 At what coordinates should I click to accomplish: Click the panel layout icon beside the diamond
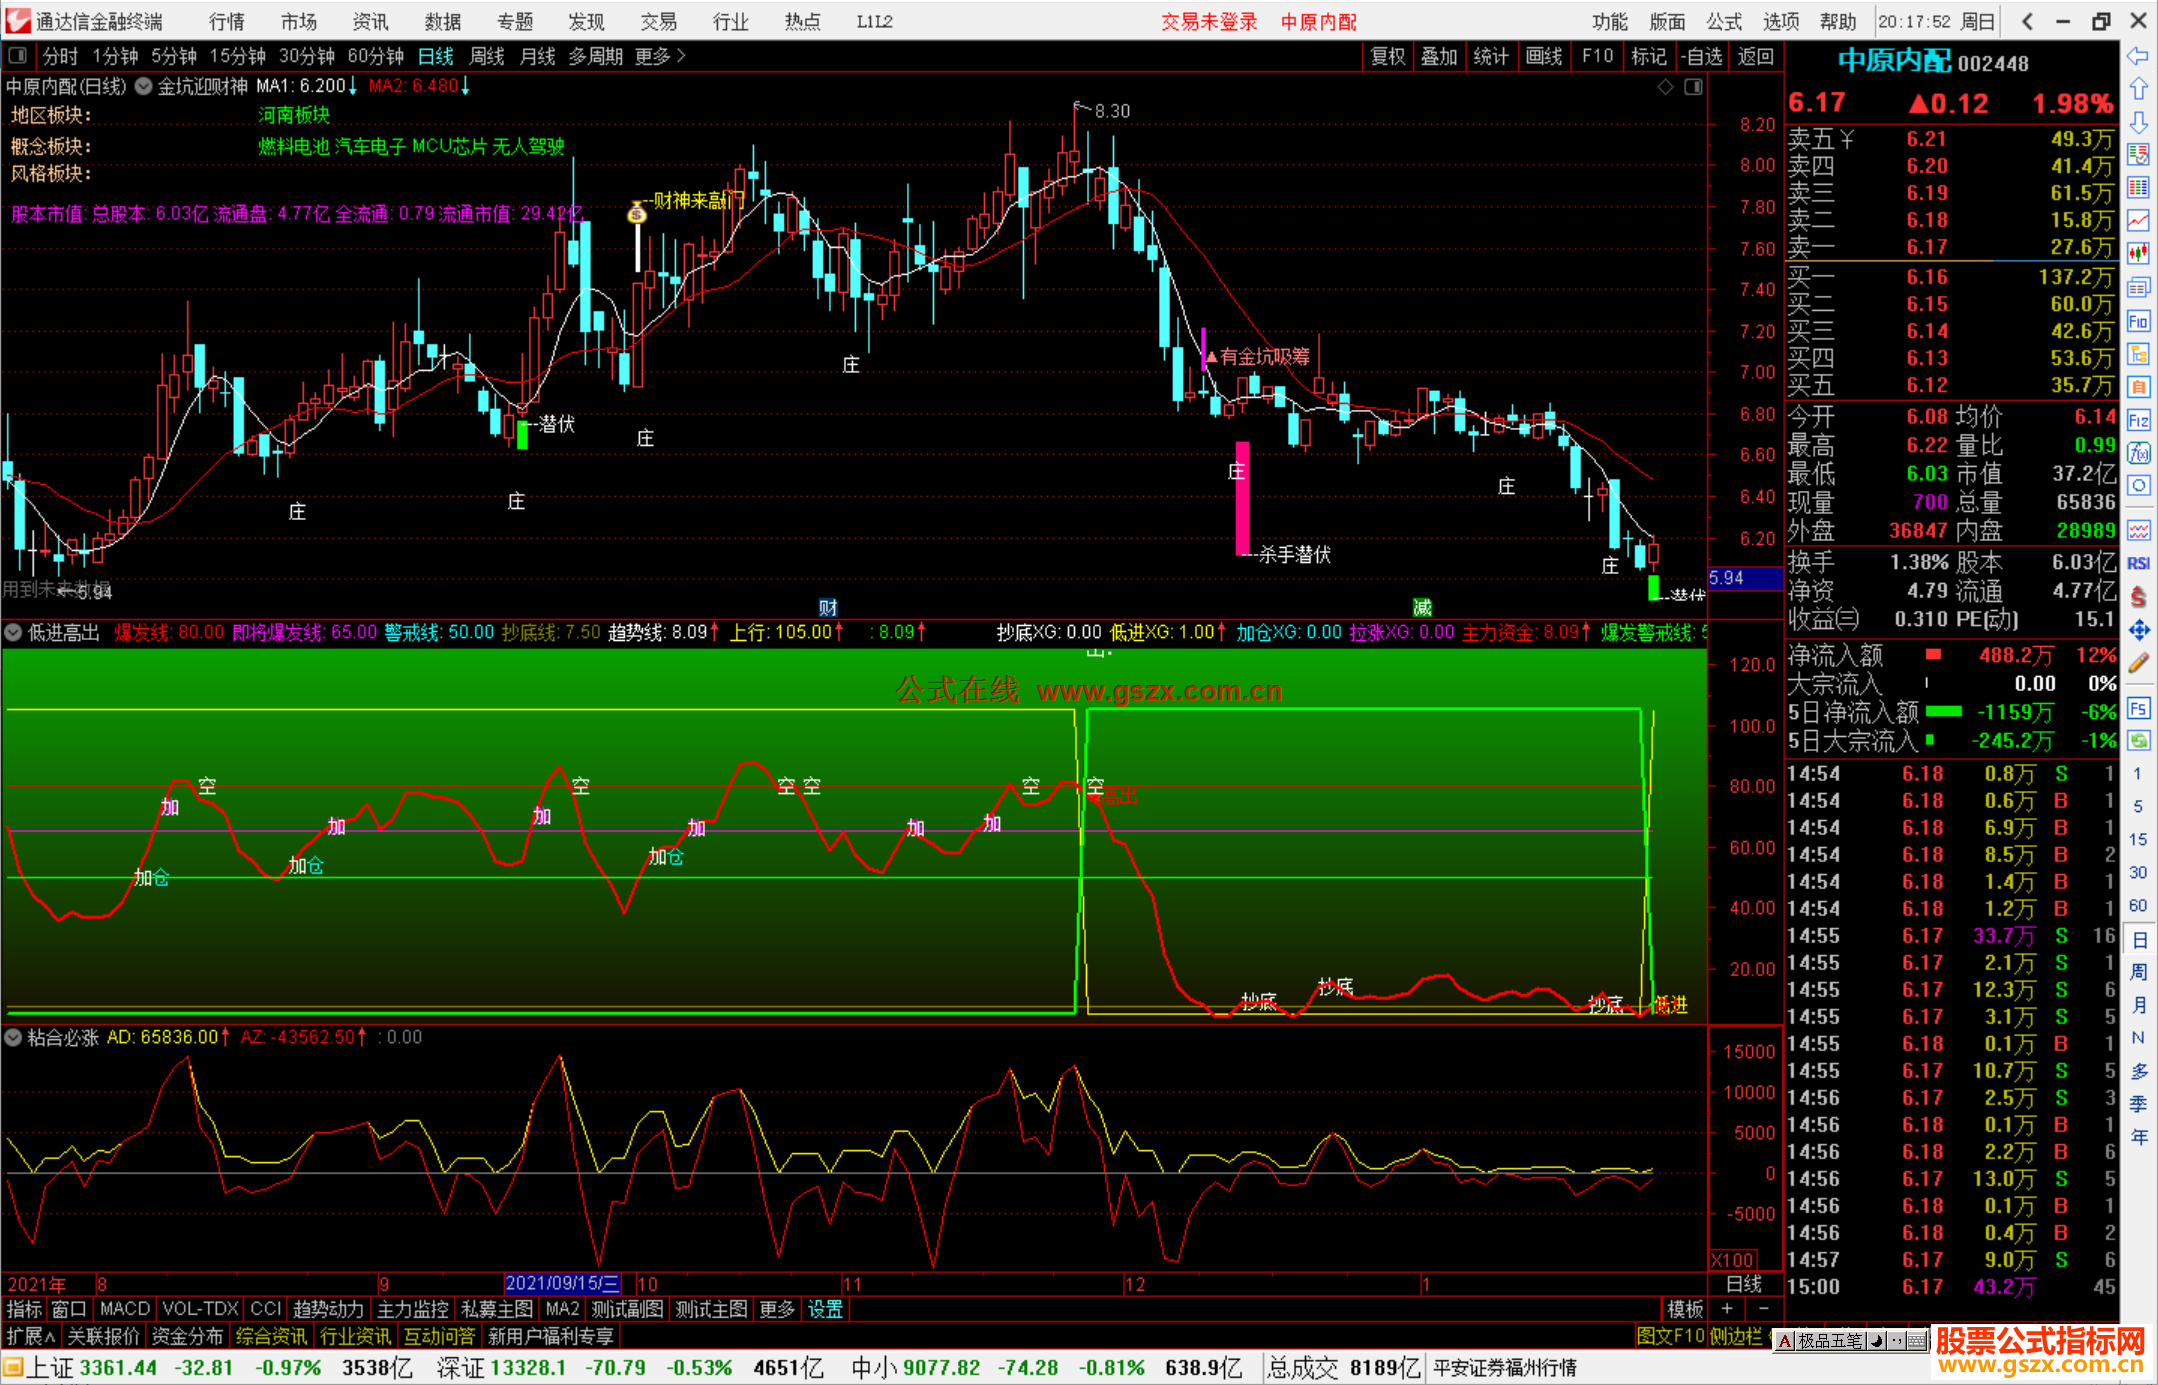[x=1693, y=87]
